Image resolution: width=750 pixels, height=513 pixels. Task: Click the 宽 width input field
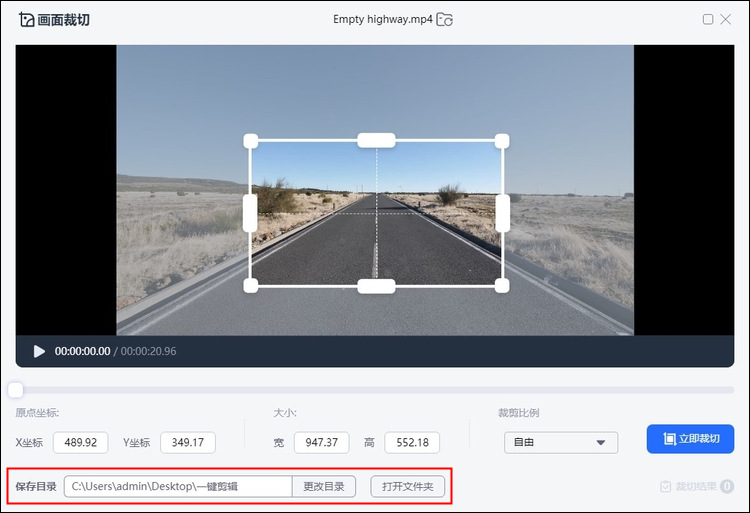(x=321, y=442)
